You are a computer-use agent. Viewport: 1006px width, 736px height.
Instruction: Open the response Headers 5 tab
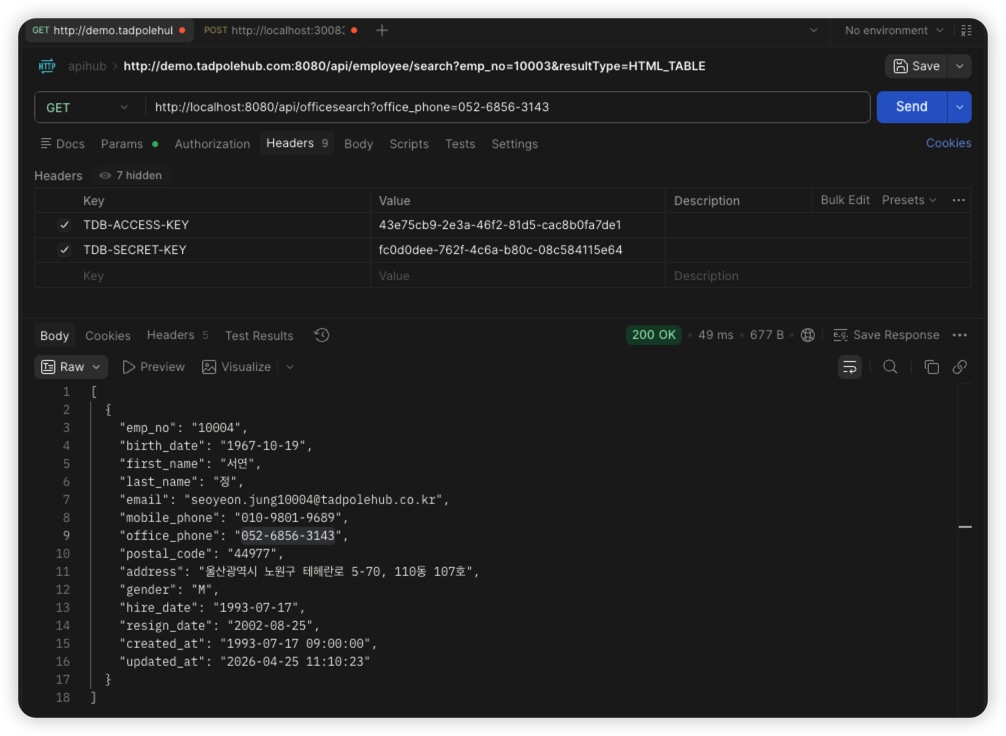pos(178,335)
